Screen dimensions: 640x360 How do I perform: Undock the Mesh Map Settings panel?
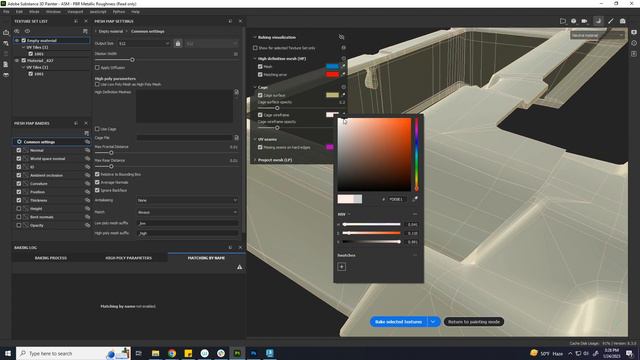(x=230, y=21)
